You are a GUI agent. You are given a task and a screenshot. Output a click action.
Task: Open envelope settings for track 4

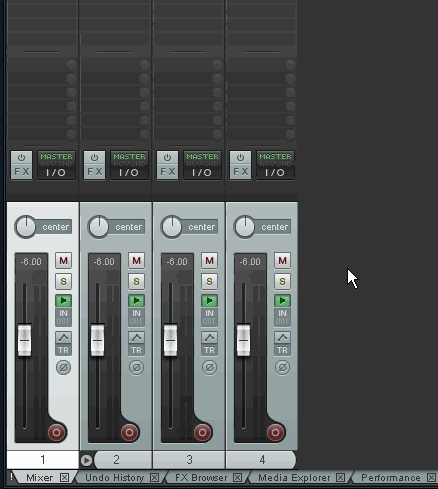pyautogui.click(x=282, y=338)
